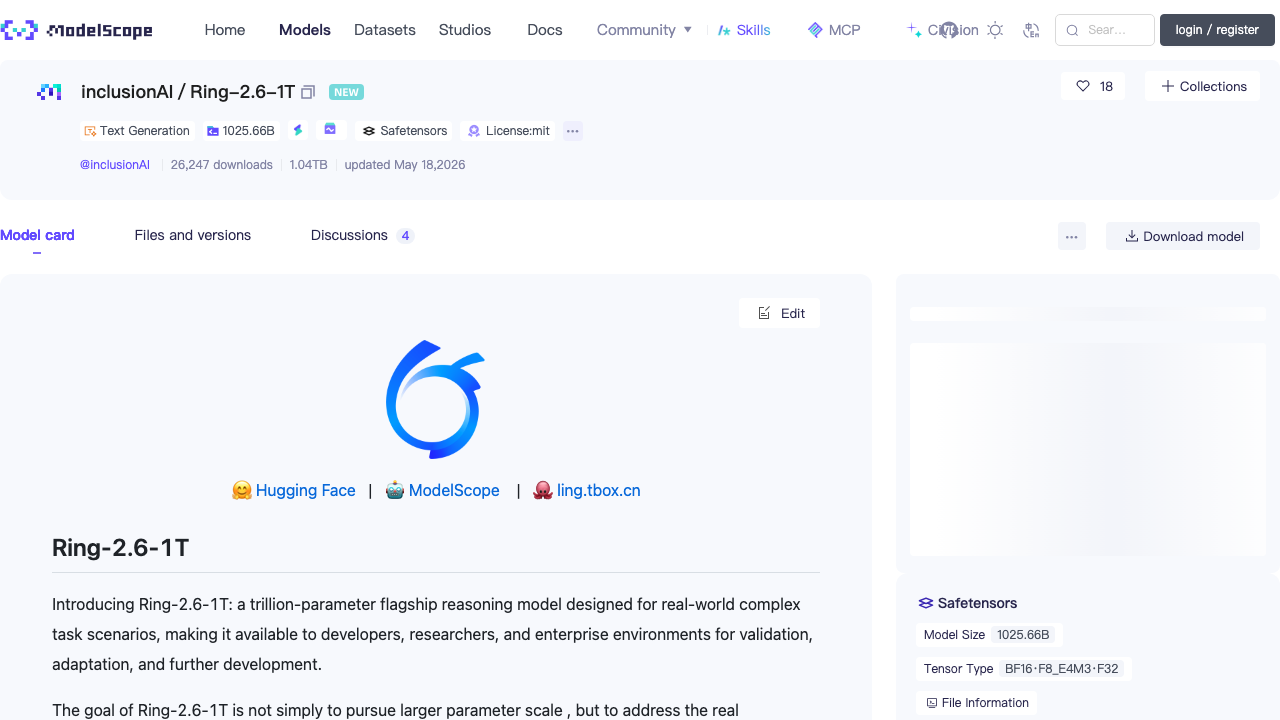
Task: Open the ModelScope home logo
Action: [77, 30]
